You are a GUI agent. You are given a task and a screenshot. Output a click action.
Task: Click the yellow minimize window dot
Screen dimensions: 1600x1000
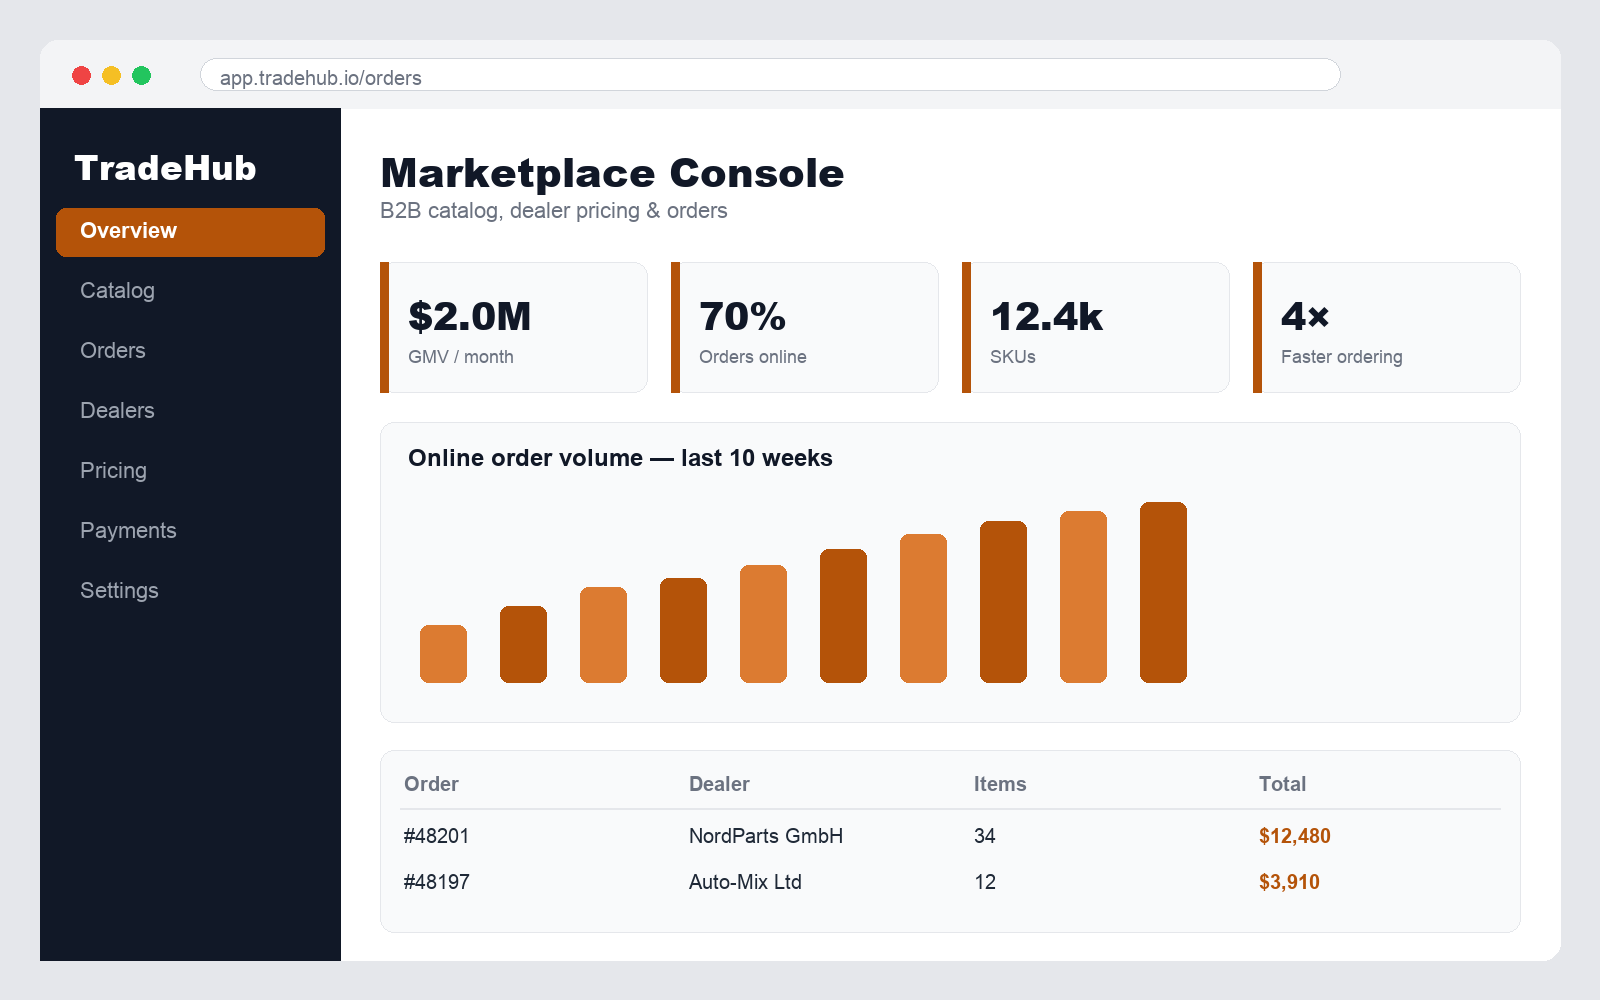pyautogui.click(x=112, y=75)
